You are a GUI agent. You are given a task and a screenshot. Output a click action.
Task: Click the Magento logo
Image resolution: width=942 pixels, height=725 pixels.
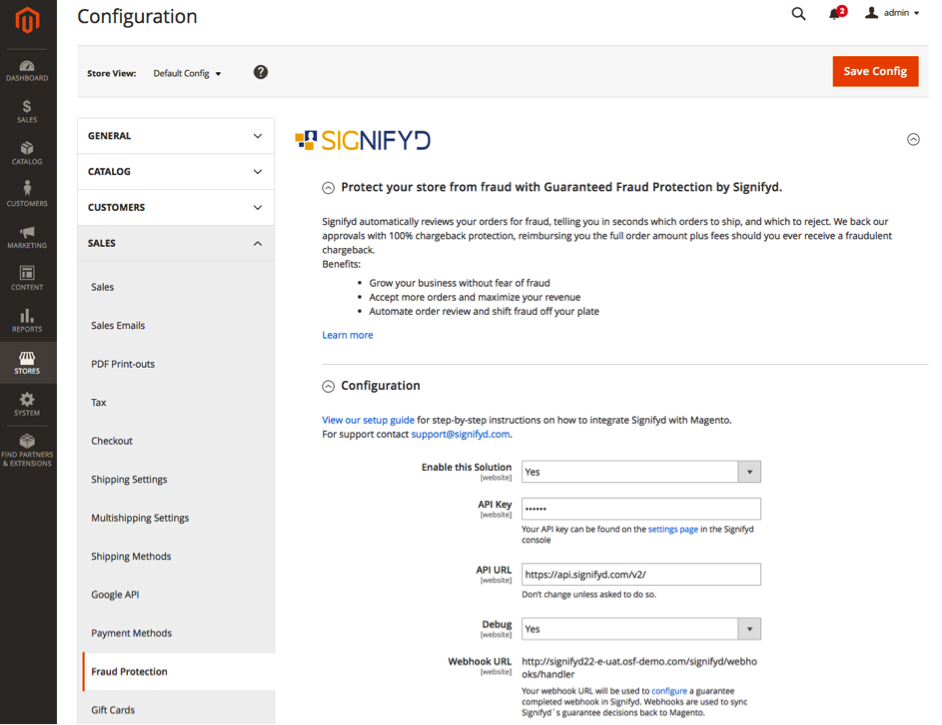27,20
